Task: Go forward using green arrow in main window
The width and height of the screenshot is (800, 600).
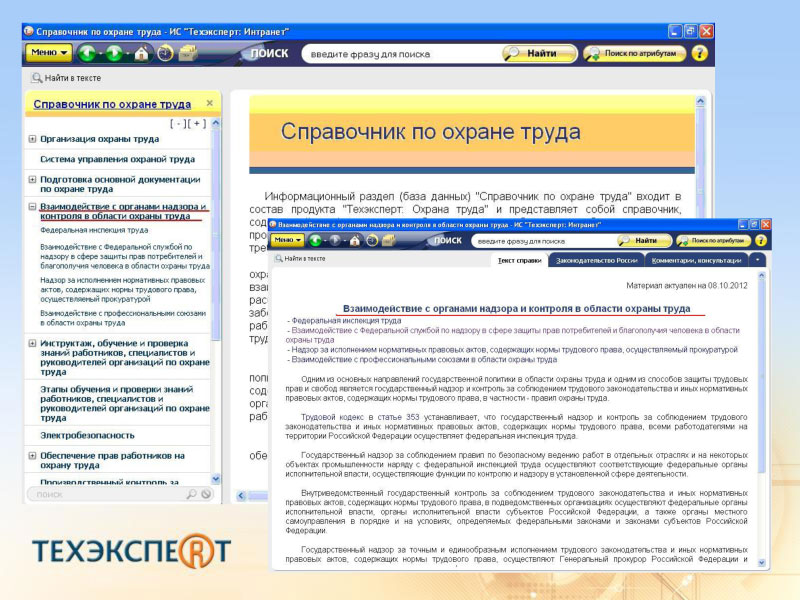Action: pos(114,53)
